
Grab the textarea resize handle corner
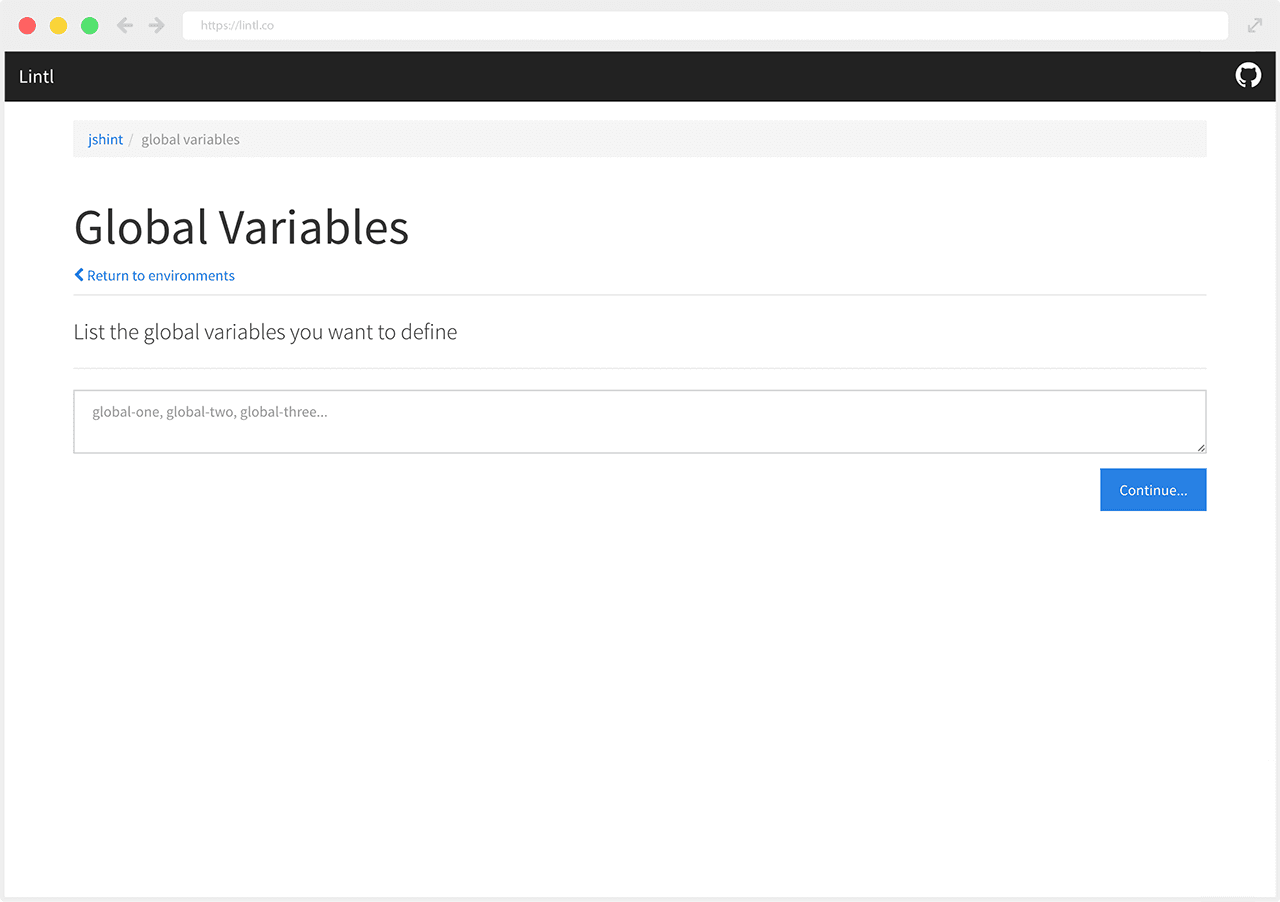pos(1201,448)
